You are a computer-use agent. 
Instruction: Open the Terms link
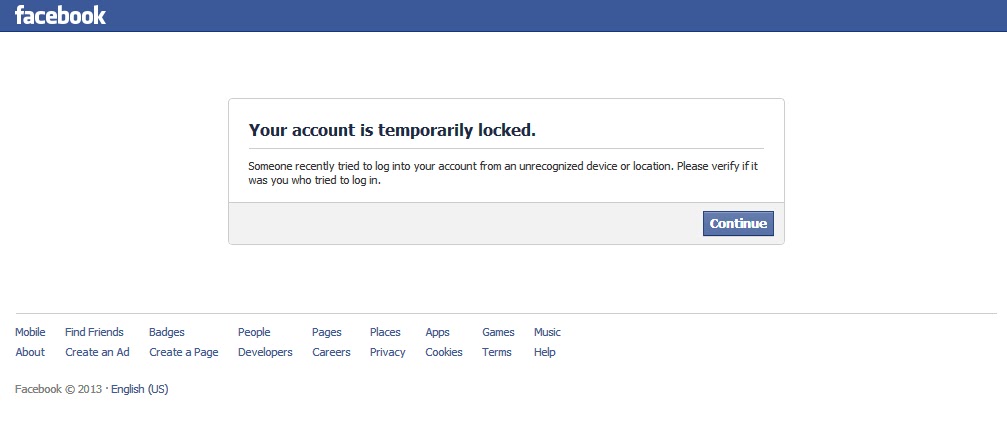coord(497,352)
